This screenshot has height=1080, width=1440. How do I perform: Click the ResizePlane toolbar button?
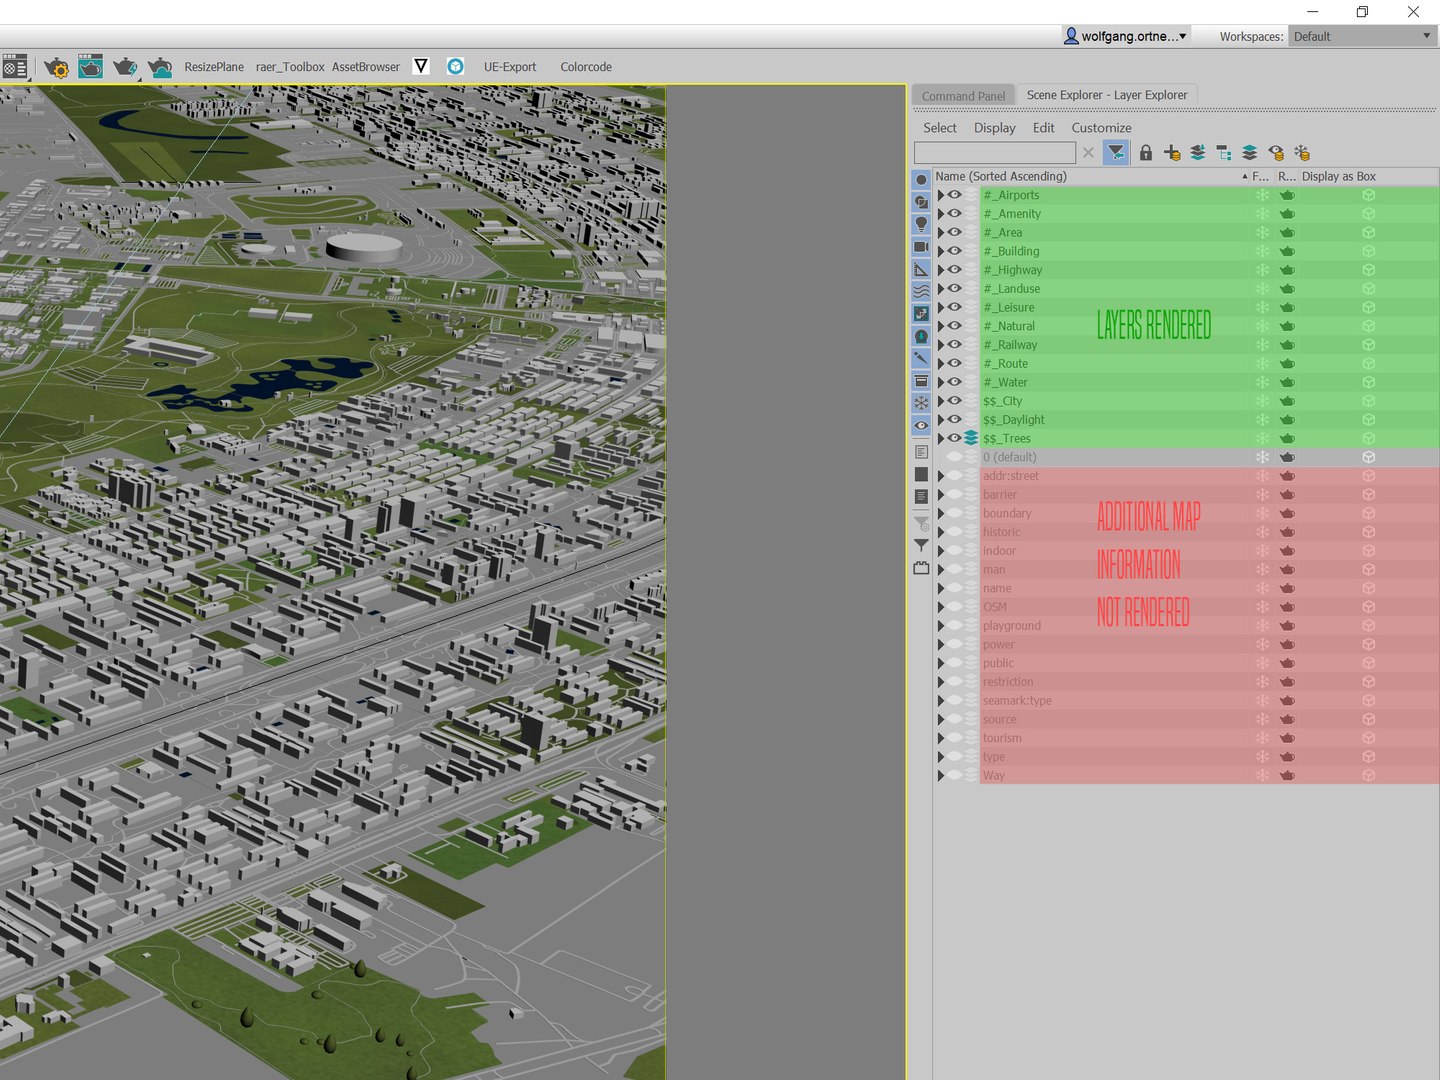click(214, 67)
